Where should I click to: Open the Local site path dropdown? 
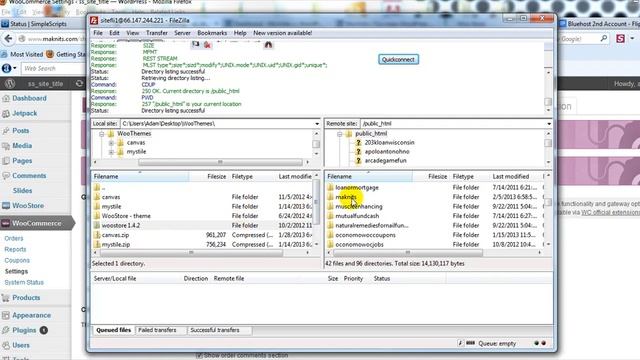tap(317, 124)
